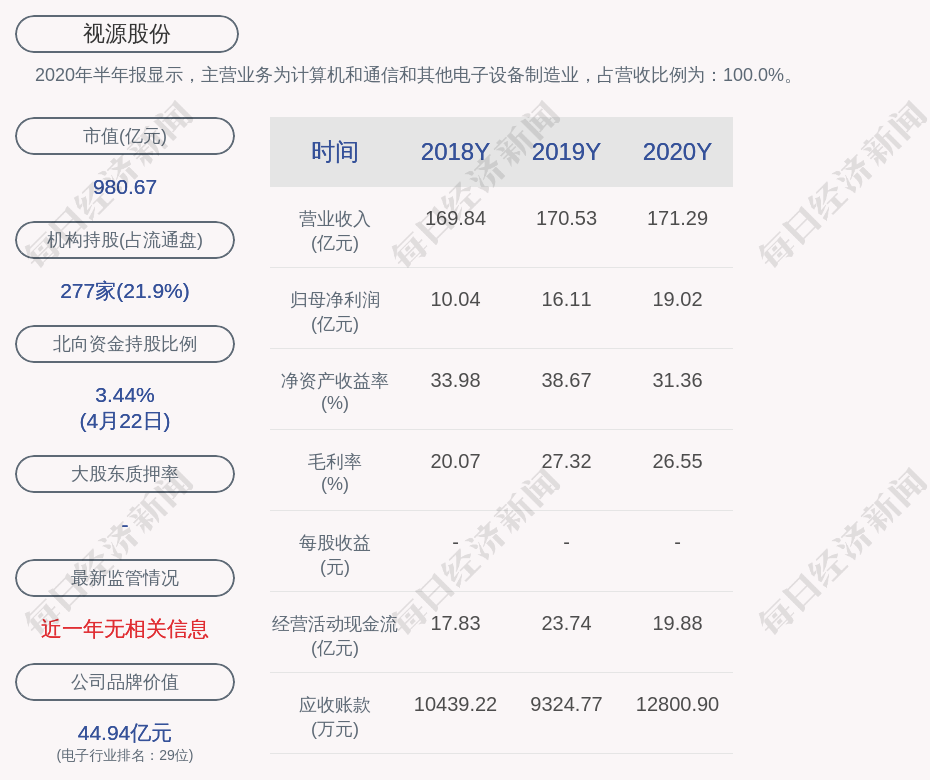Click red text 近一年无相关信息

[x=125, y=629]
